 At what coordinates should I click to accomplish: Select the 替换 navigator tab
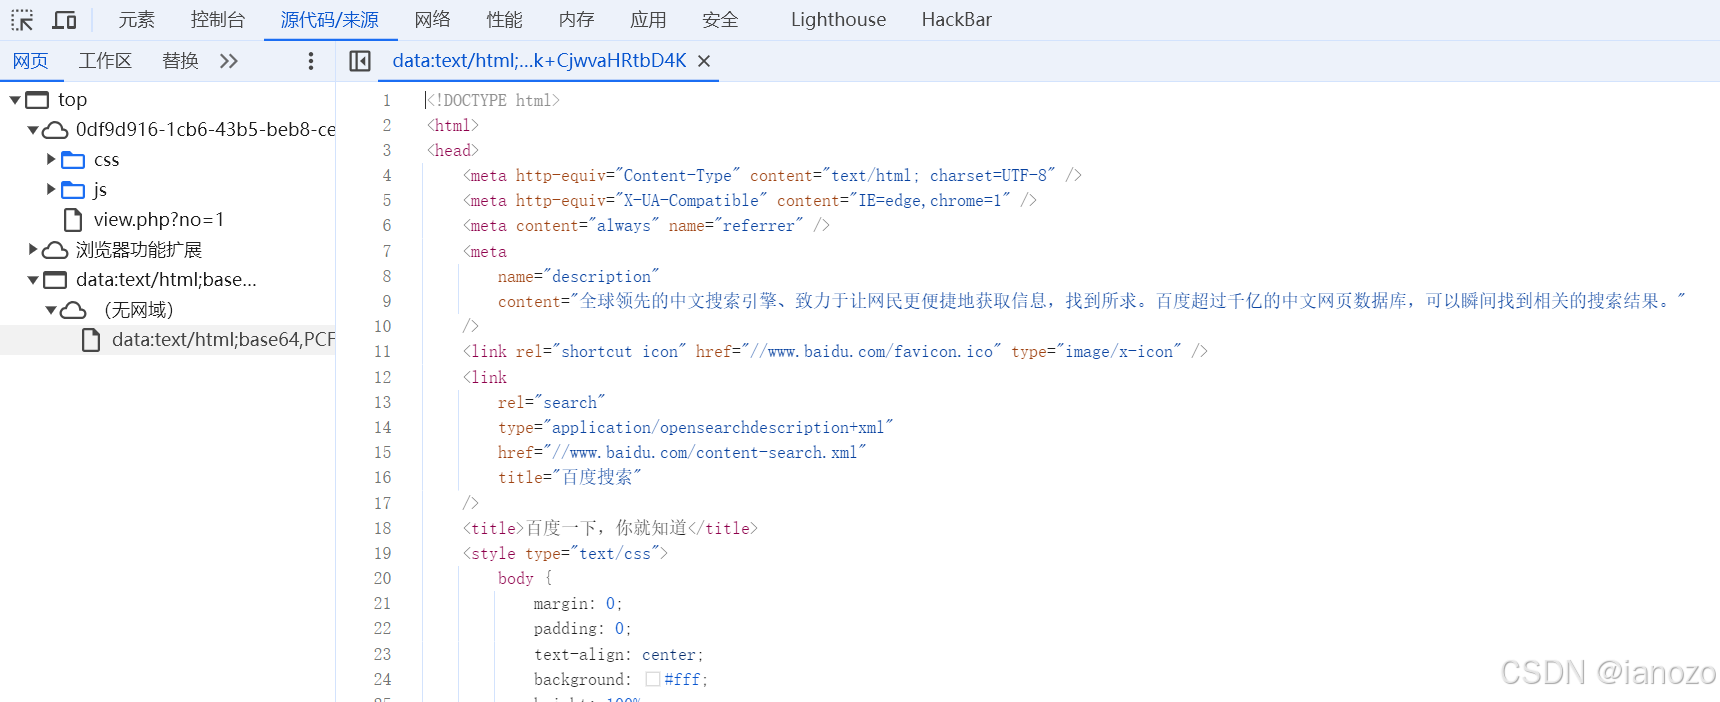click(181, 61)
